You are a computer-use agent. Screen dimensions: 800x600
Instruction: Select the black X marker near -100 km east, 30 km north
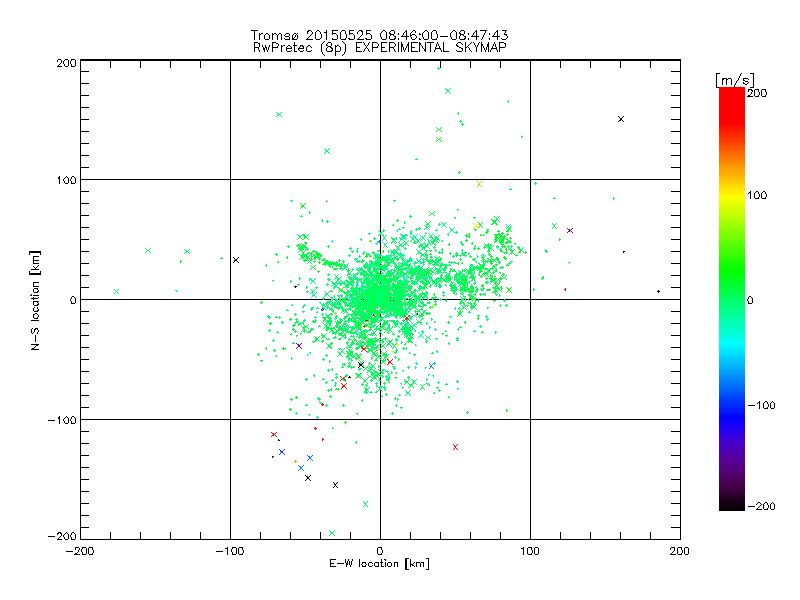[x=236, y=260]
